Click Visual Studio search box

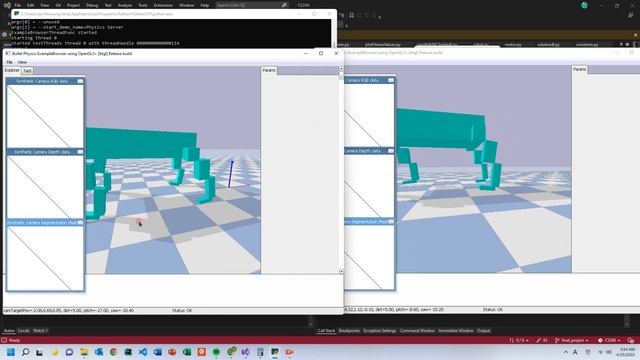(x=251, y=5)
